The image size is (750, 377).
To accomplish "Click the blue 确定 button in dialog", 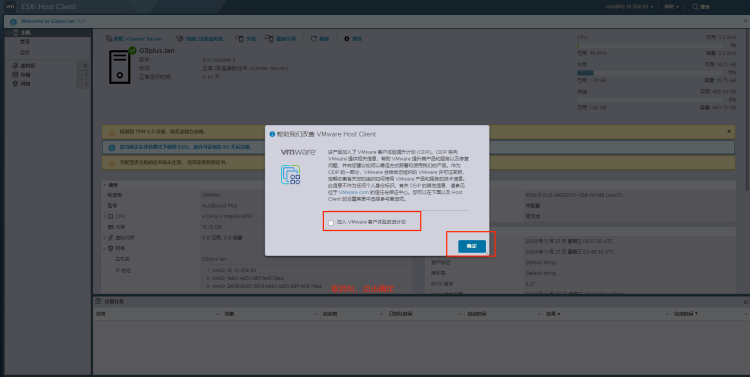I will (x=472, y=246).
